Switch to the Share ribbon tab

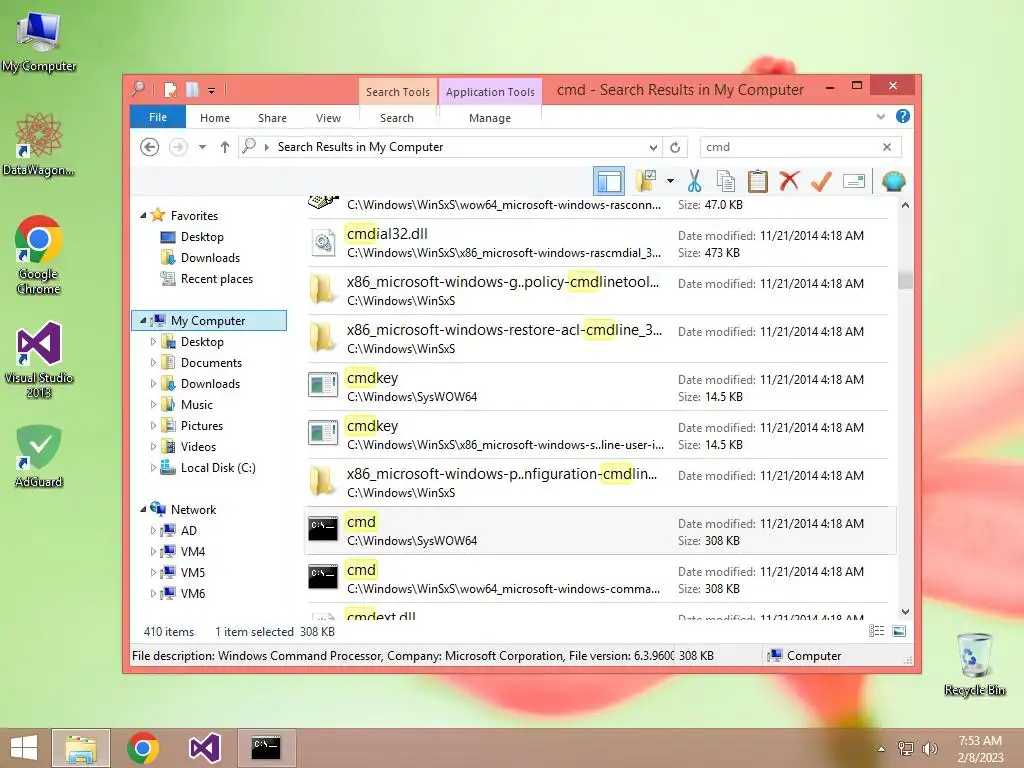272,118
